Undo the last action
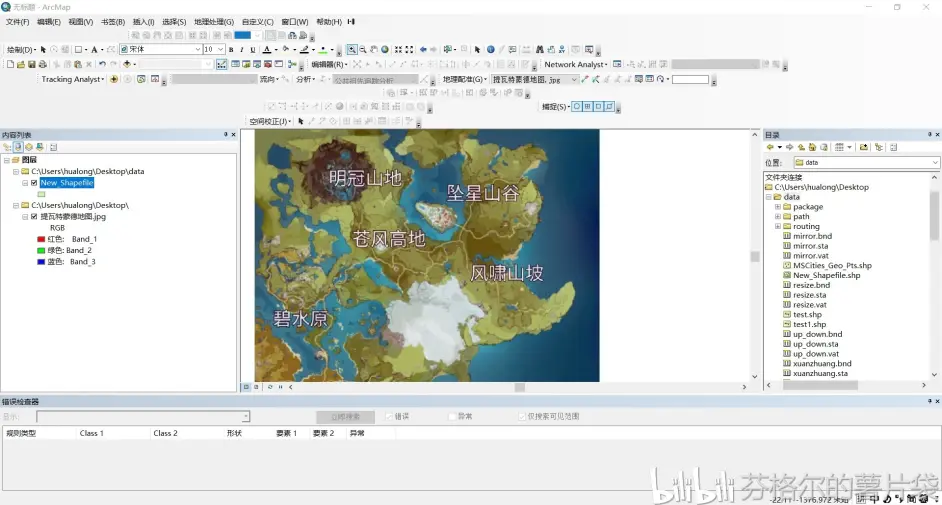 point(102,64)
